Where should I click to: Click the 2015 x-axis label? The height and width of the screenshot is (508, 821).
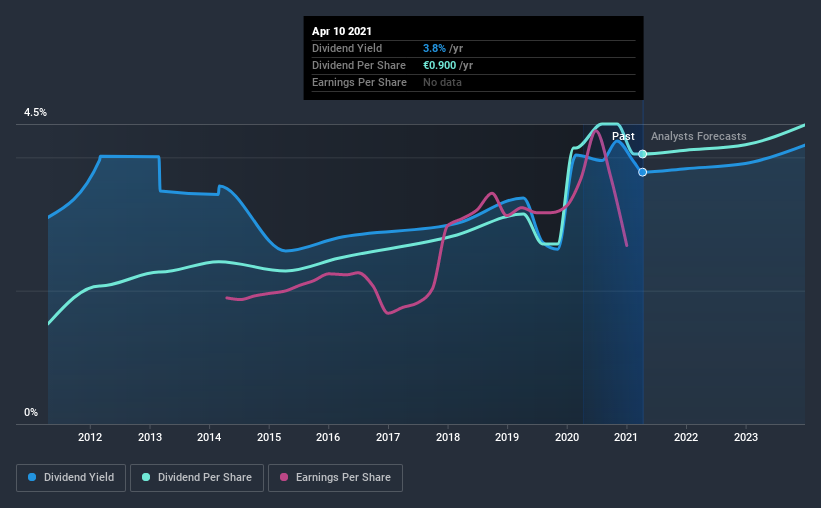pyautogui.click(x=269, y=437)
